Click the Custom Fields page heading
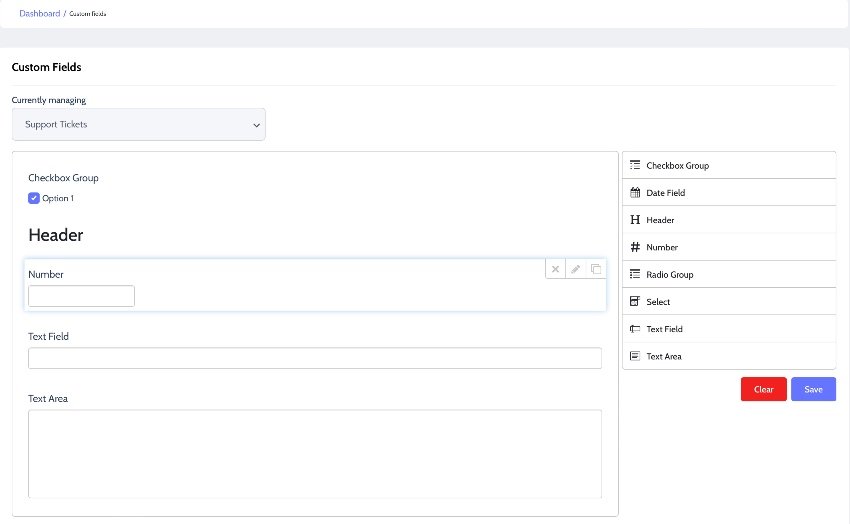850x524 pixels. (47, 67)
